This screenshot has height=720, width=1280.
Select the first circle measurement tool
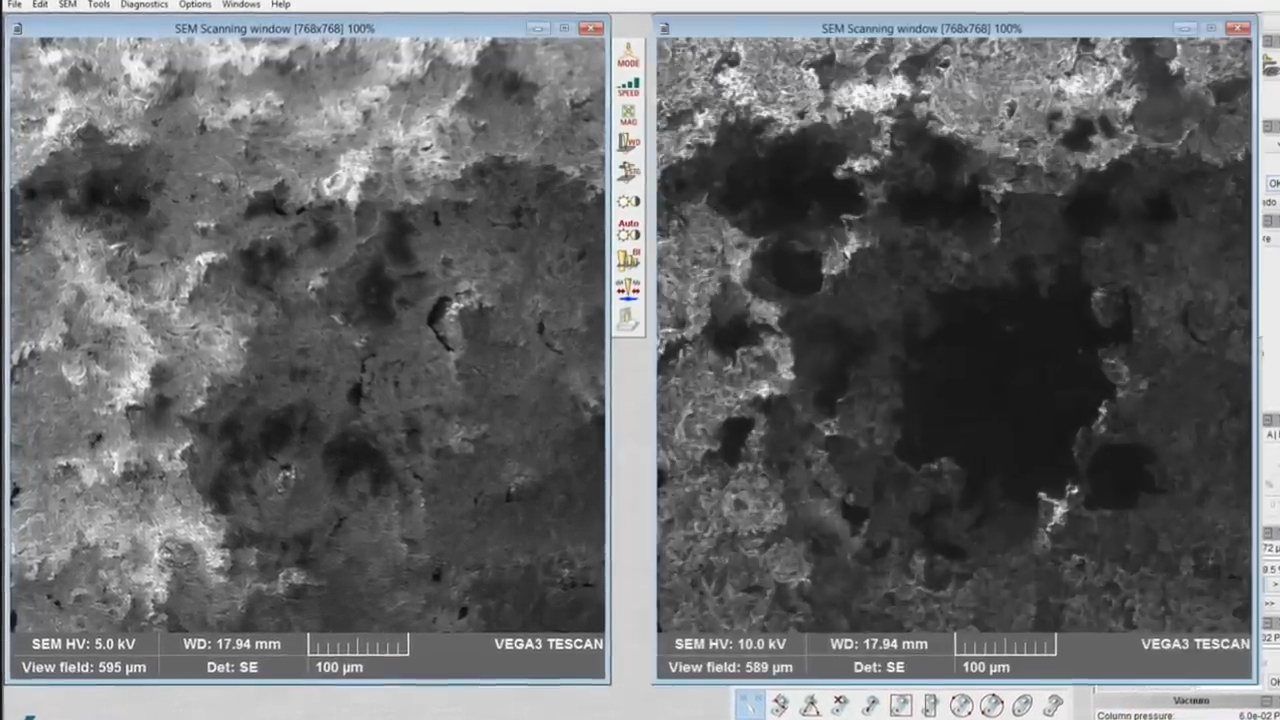[x=961, y=706]
